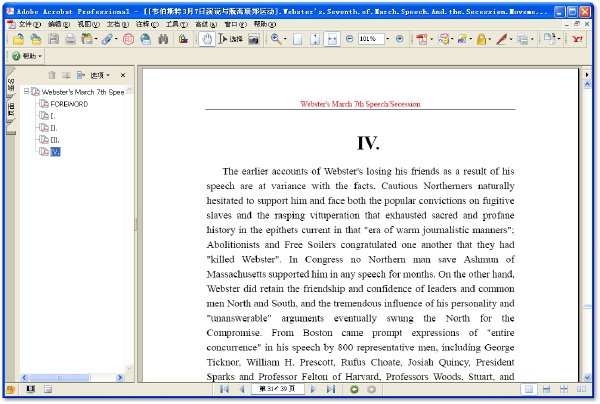Select the Hand tool

point(207,39)
